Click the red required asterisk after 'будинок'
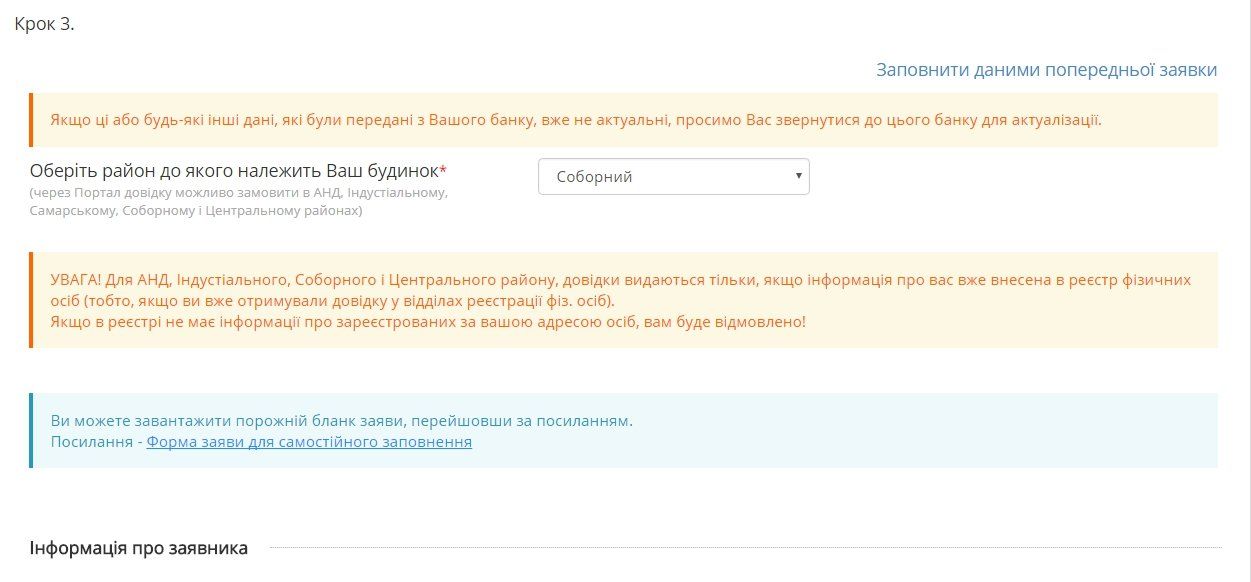This screenshot has height=582, width=1251. tap(443, 170)
